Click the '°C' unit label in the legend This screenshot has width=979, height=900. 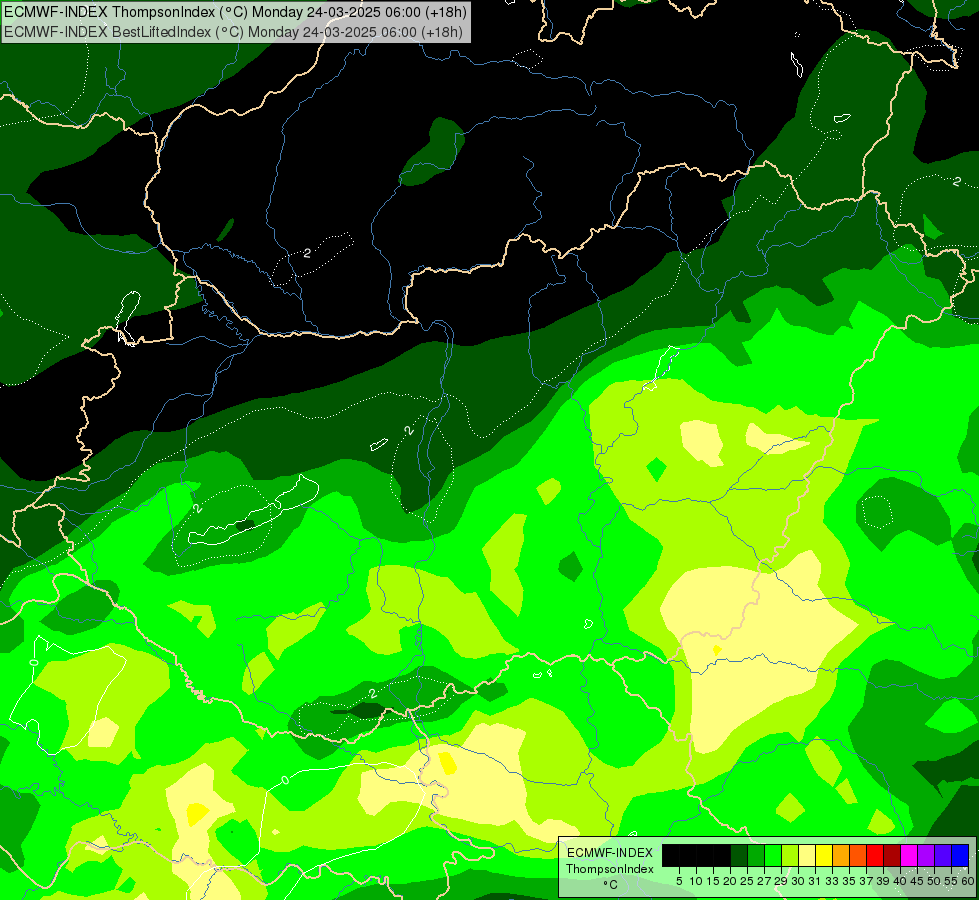click(x=610, y=885)
